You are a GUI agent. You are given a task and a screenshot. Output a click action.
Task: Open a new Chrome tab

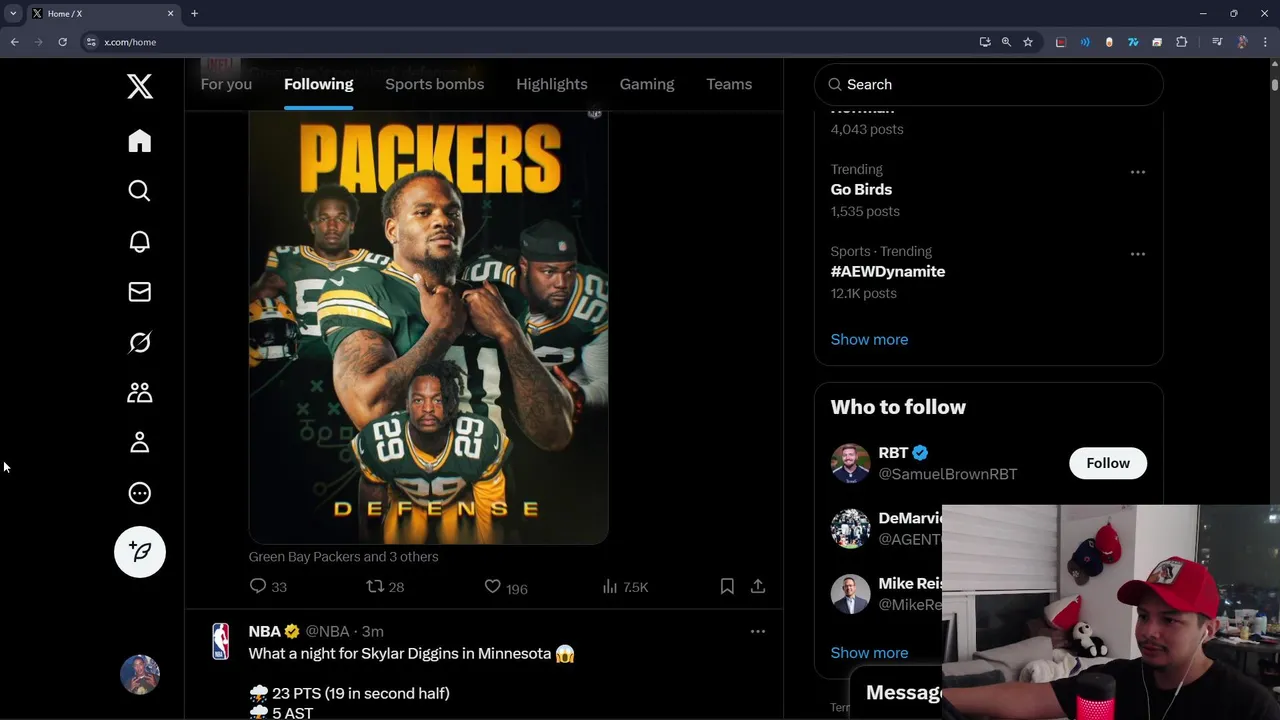(x=194, y=13)
